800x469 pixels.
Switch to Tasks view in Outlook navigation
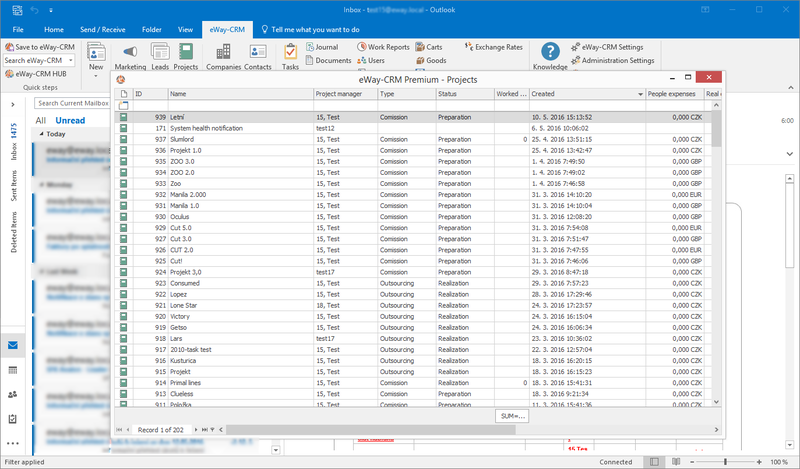click(13, 419)
